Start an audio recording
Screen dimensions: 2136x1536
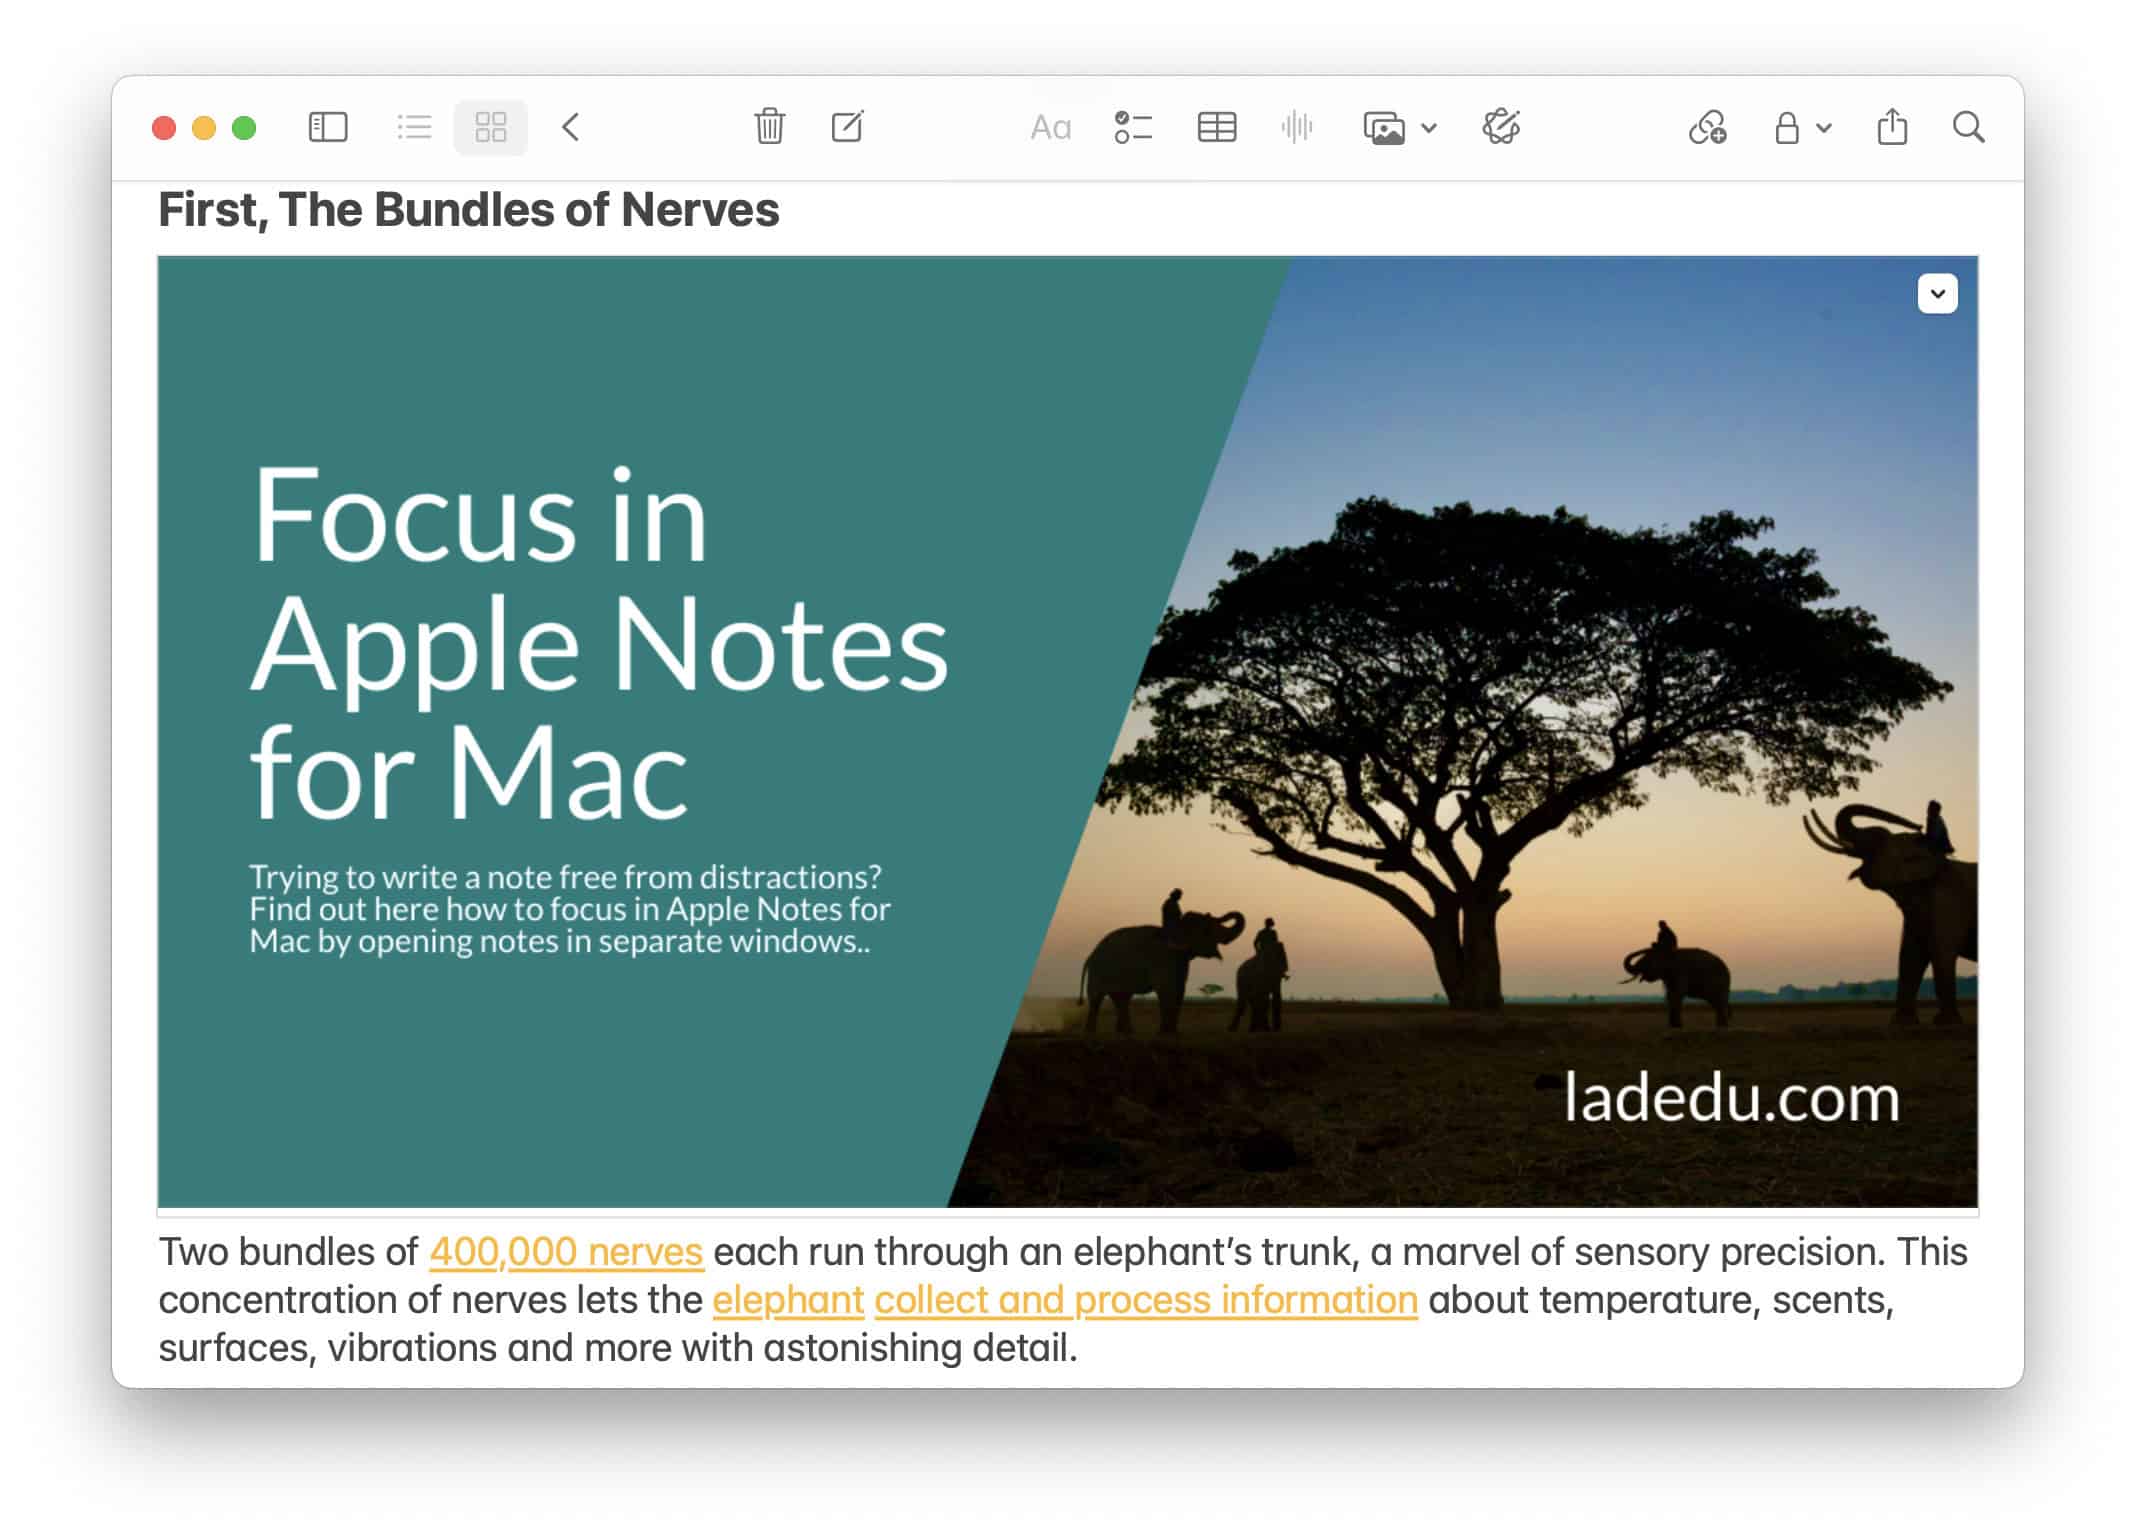[1296, 127]
